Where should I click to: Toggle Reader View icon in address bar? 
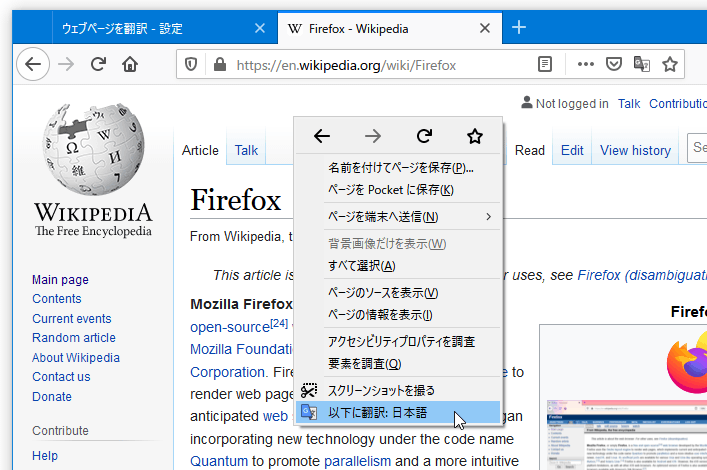coord(545,65)
